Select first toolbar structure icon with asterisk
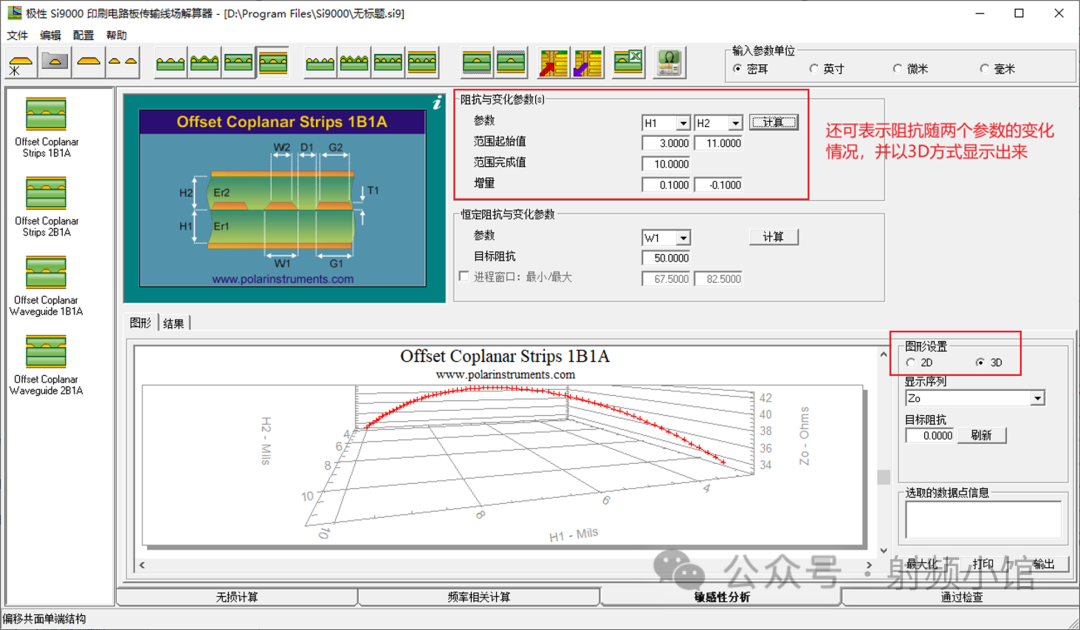This screenshot has height=630, width=1080. (20, 63)
